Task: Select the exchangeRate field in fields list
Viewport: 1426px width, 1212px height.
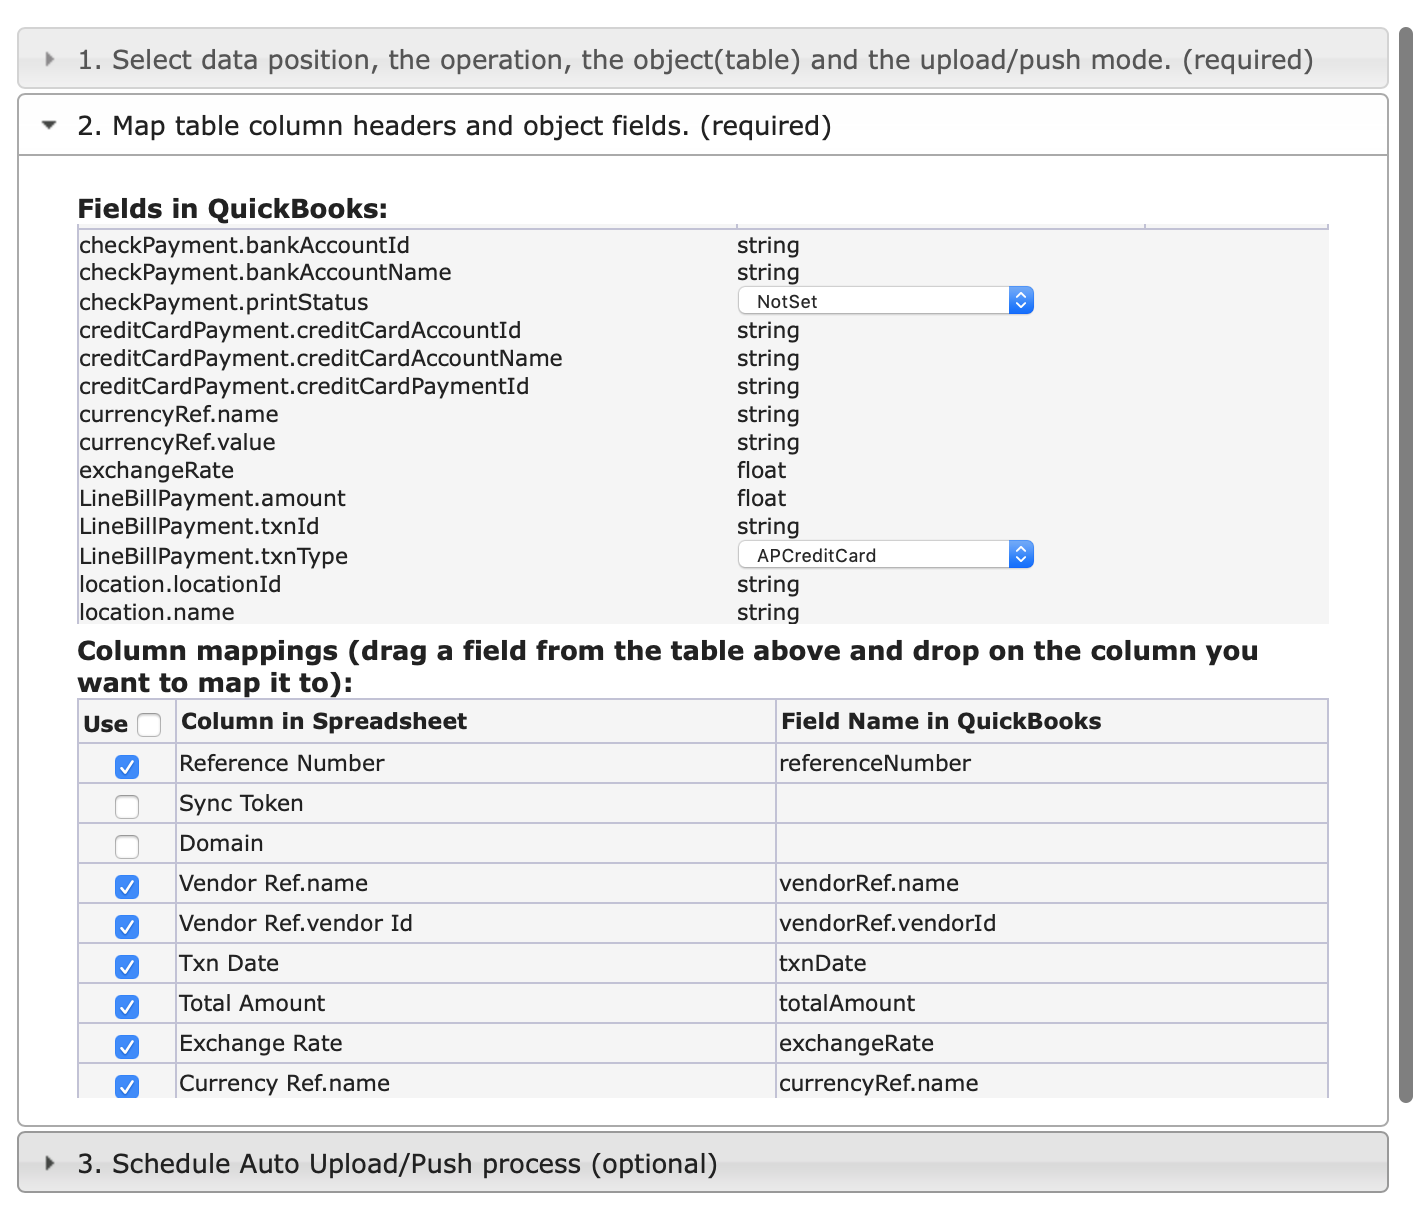Action: tap(156, 470)
